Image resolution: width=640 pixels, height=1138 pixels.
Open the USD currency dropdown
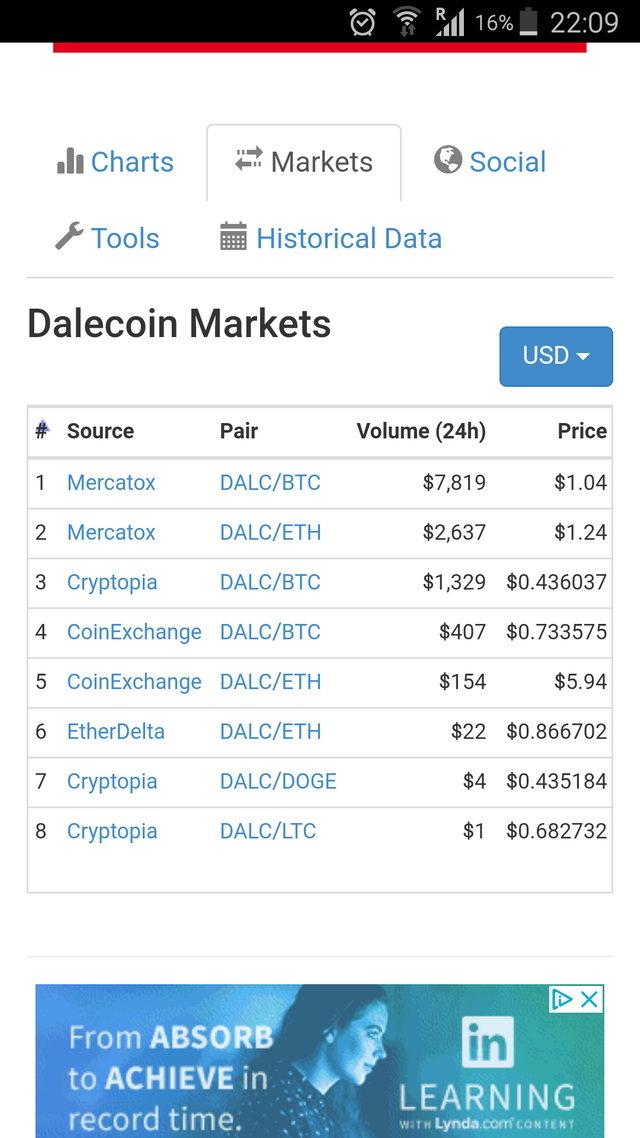point(556,356)
